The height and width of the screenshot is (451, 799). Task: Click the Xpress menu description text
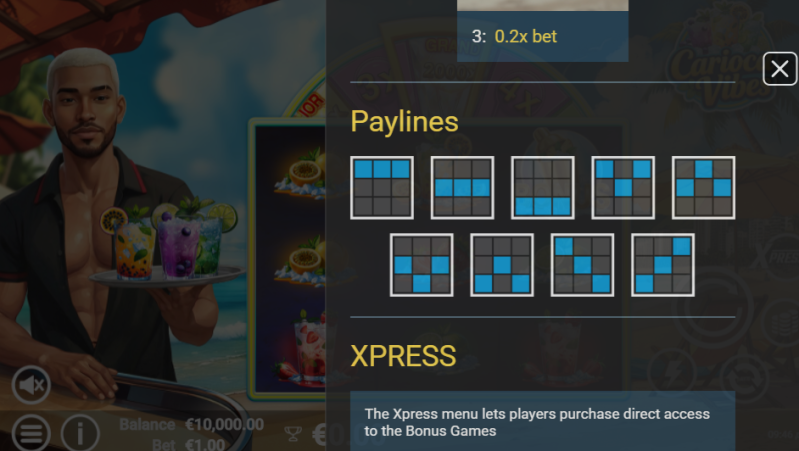point(537,422)
